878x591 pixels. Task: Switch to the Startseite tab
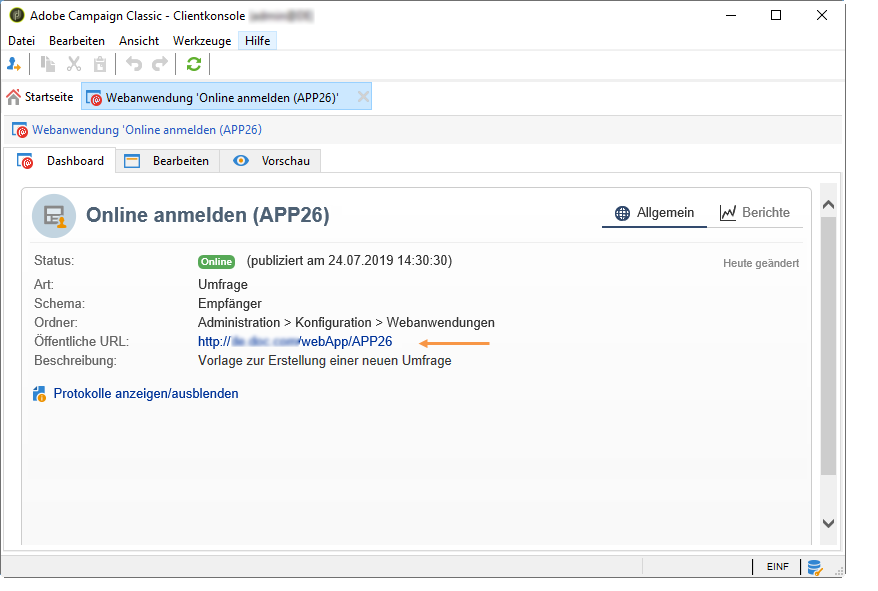40,97
